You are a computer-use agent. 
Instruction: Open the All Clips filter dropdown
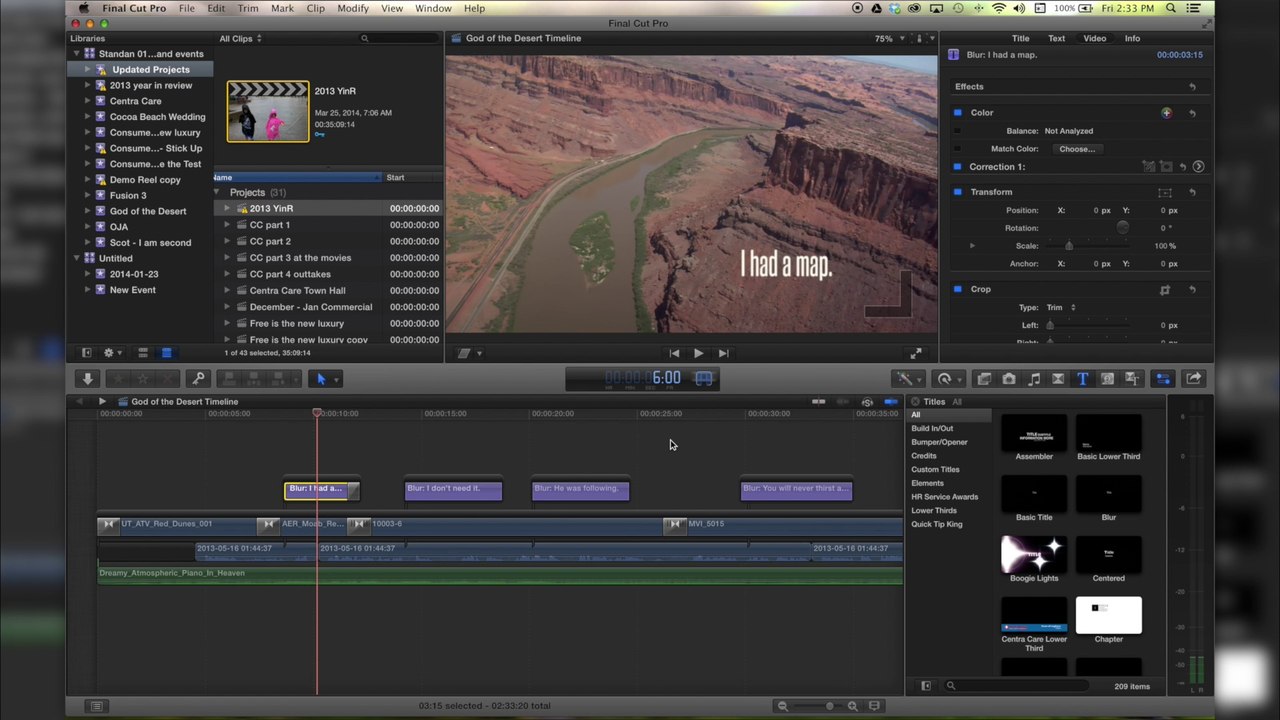coord(241,39)
